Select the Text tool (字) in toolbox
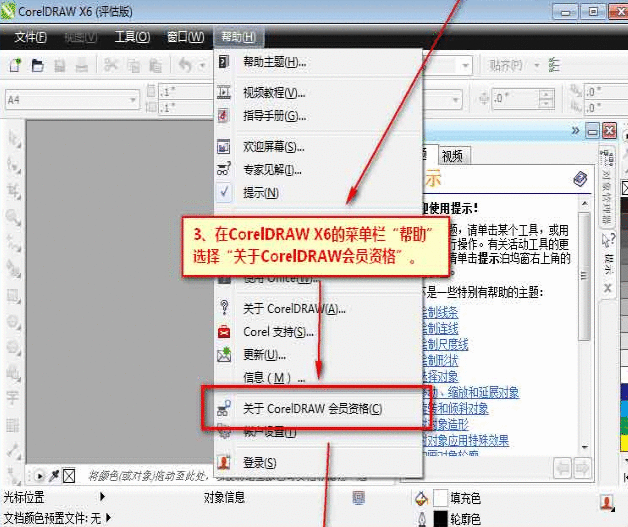This screenshot has height=527, width=628. [x=13, y=397]
